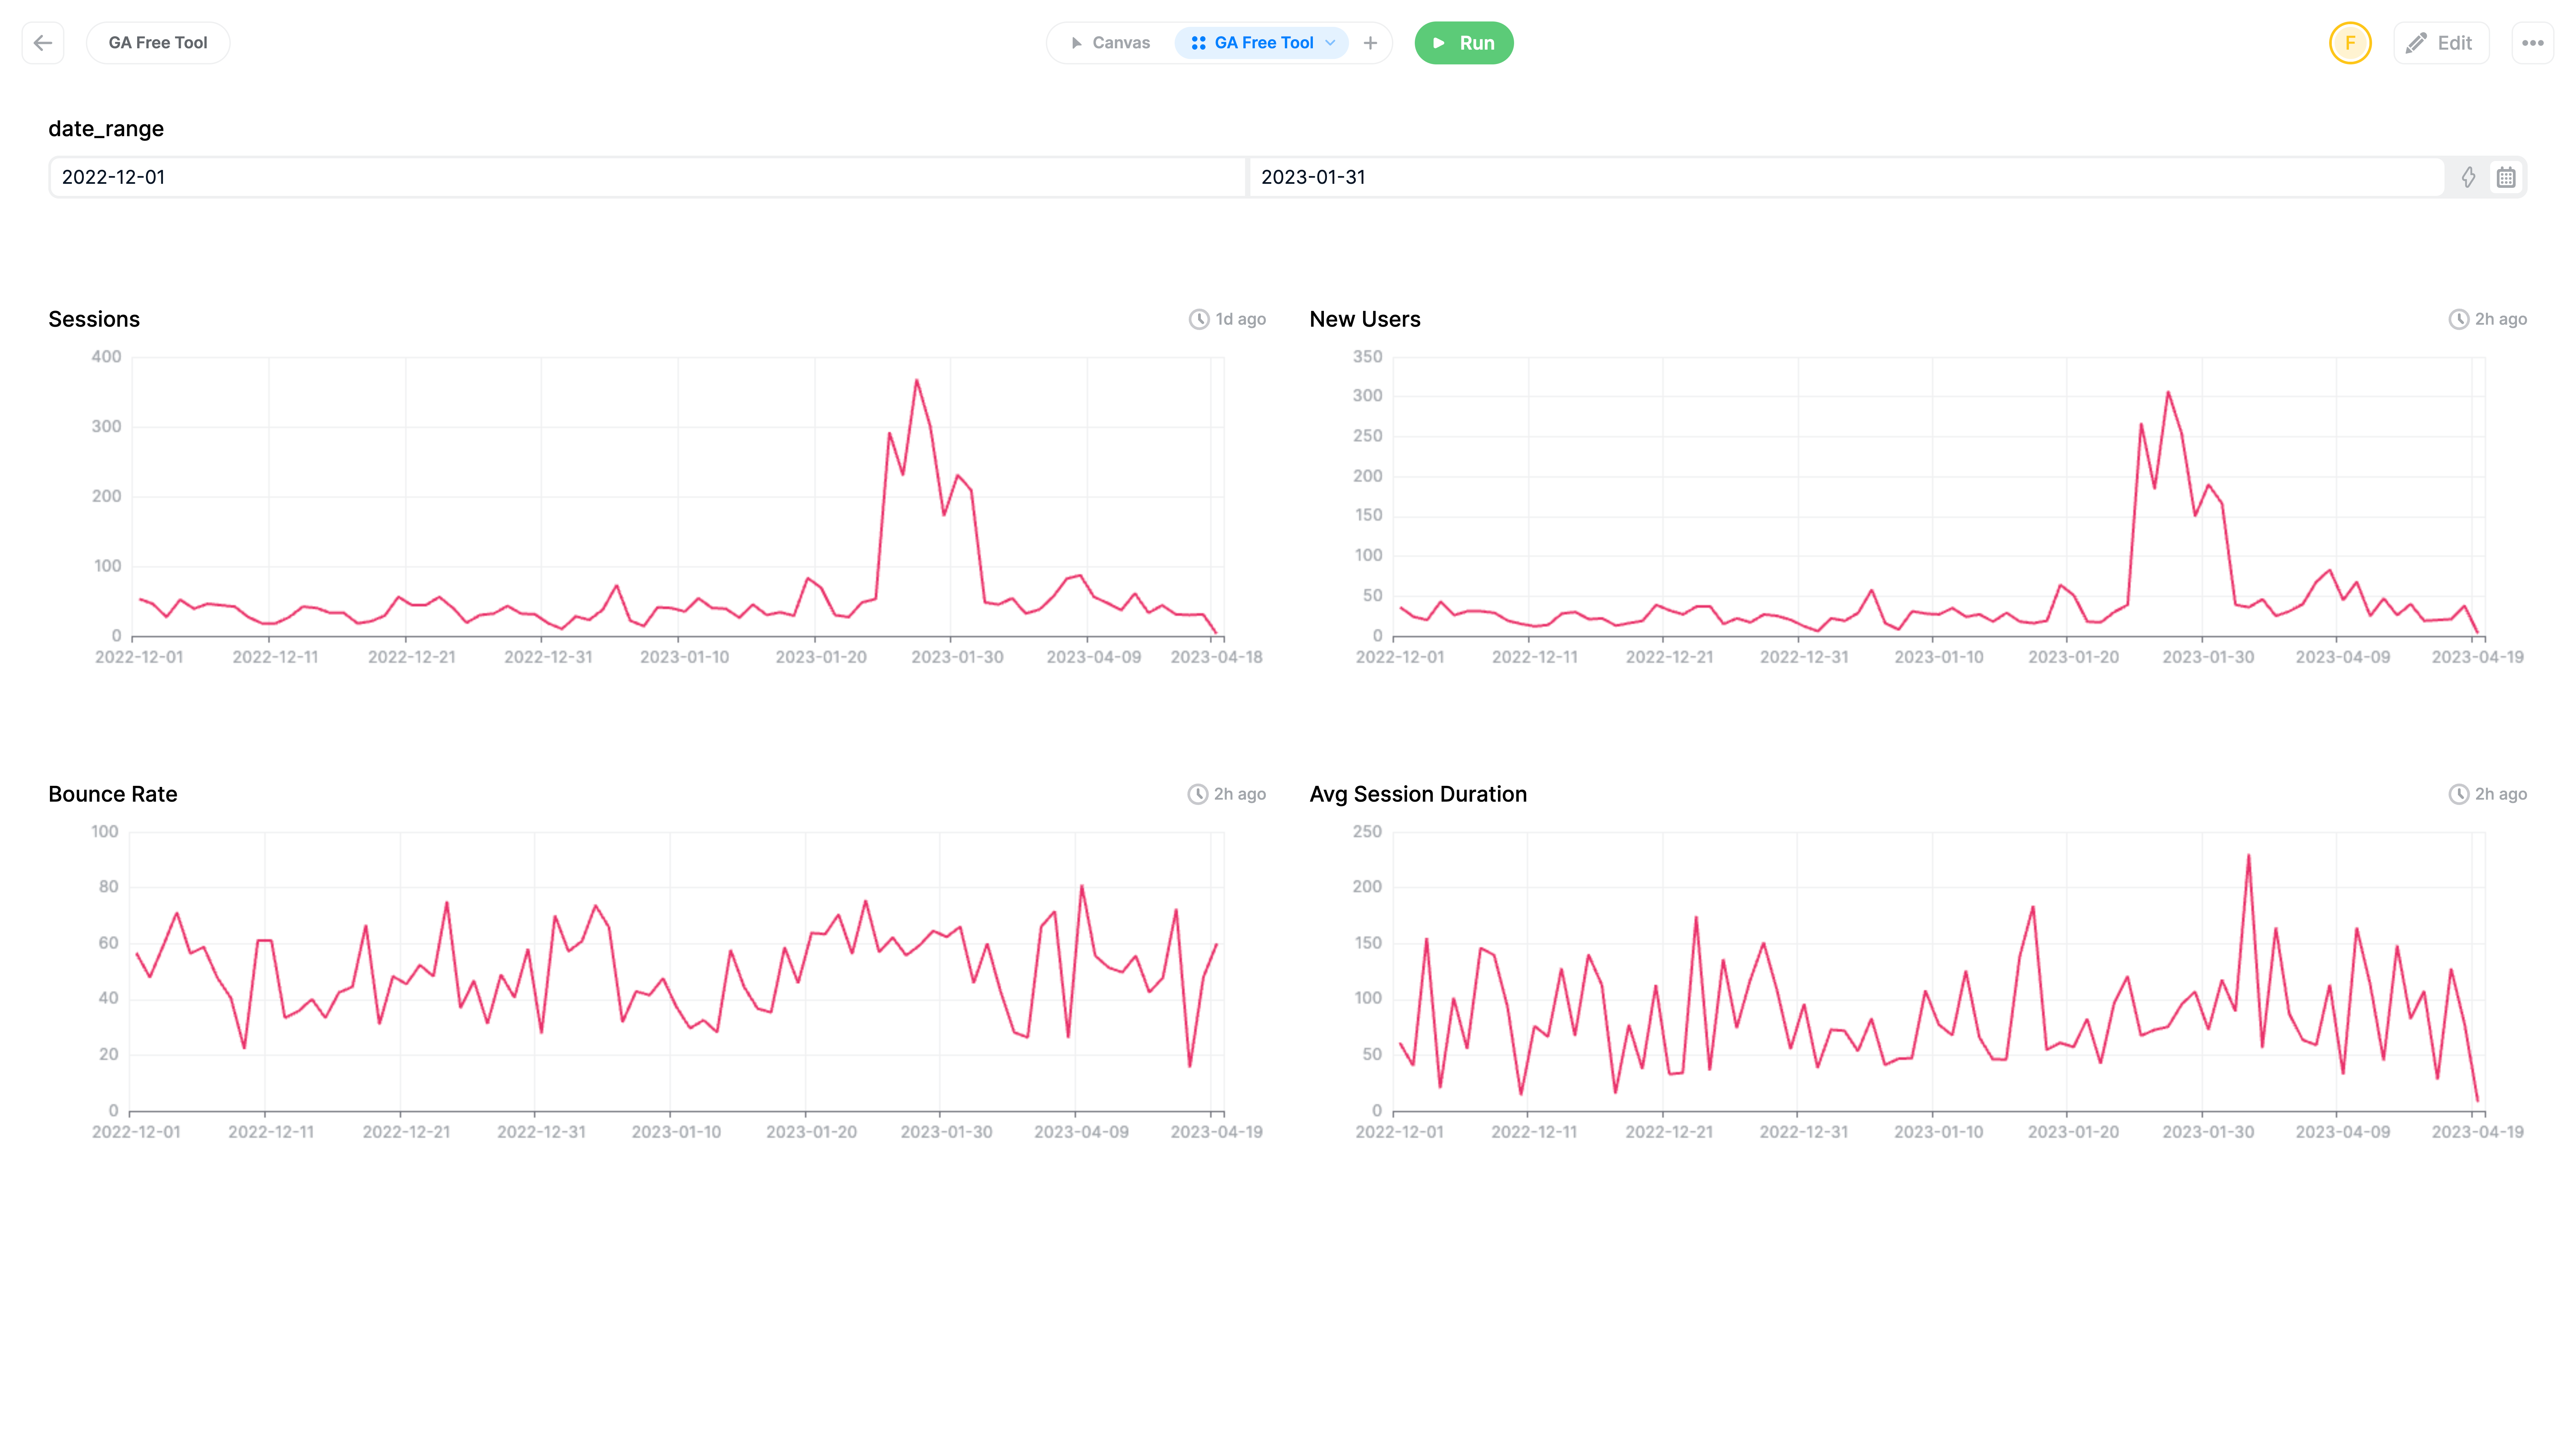Click the 2023-01-20 label on Bounce Rate axis

point(811,1132)
